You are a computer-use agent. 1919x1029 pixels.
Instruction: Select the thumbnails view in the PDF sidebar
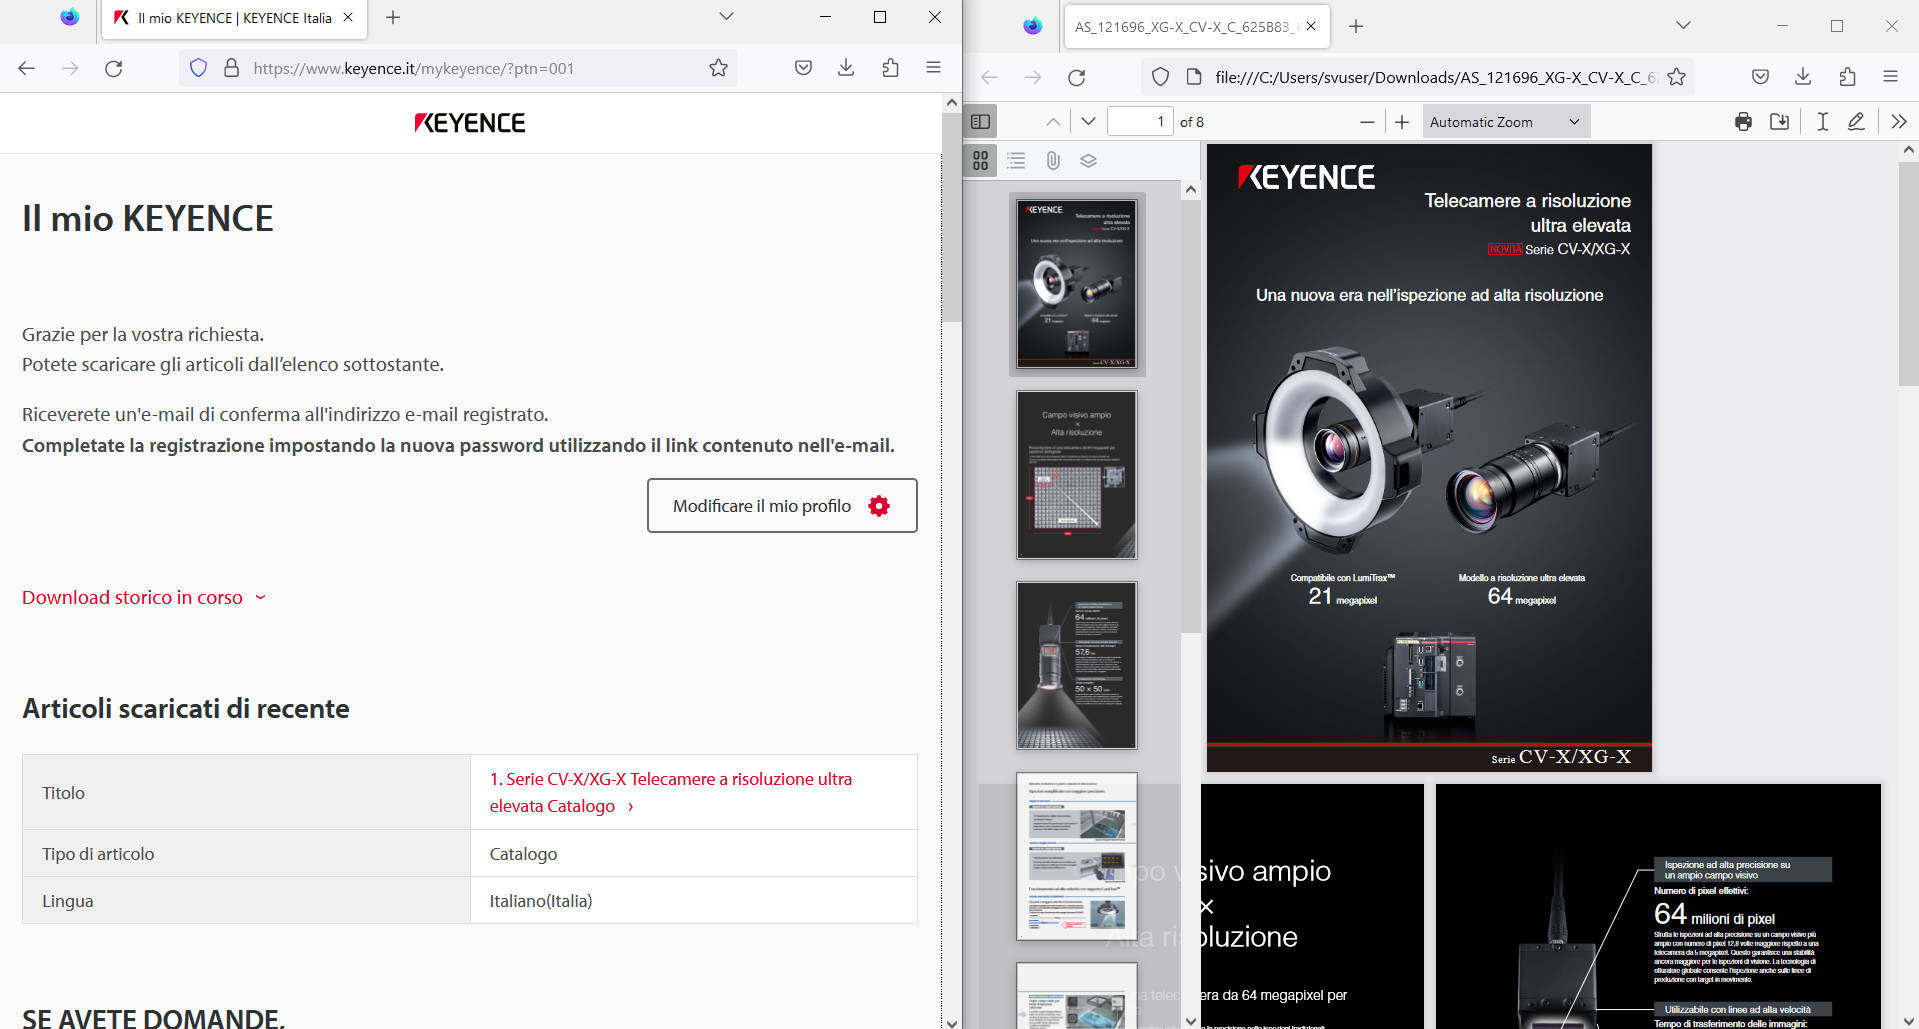pyautogui.click(x=981, y=160)
